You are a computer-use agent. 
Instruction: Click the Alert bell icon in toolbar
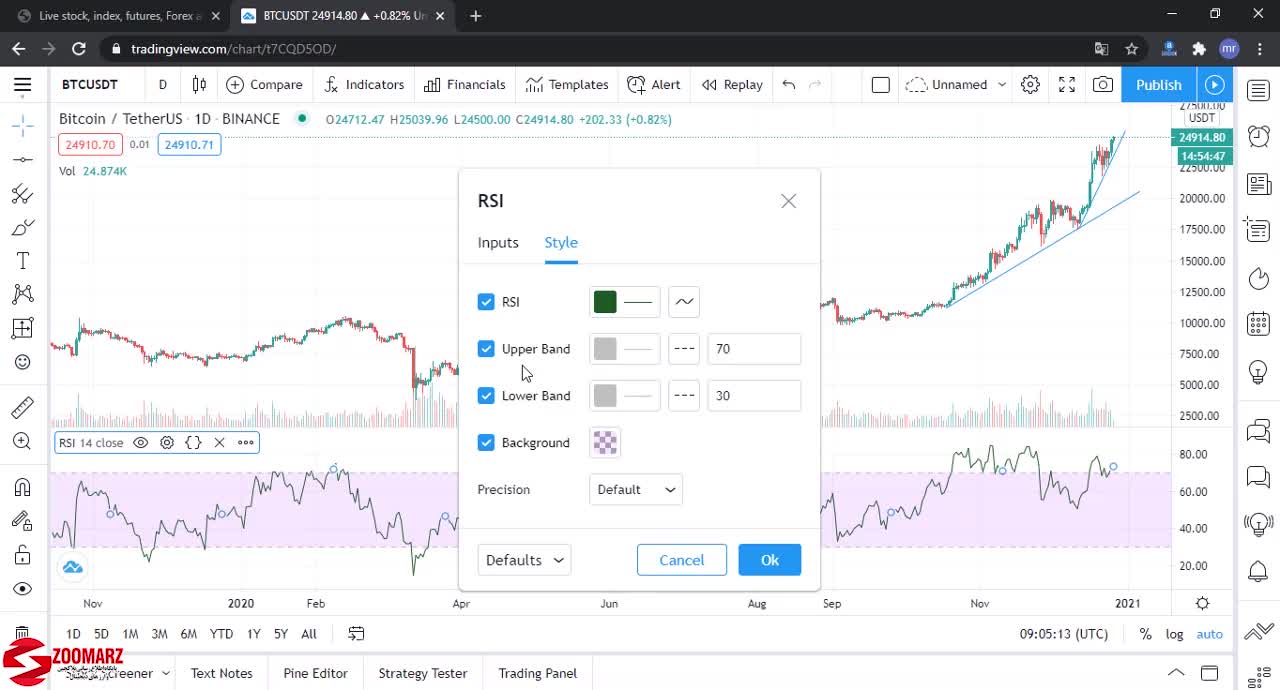(x=636, y=85)
